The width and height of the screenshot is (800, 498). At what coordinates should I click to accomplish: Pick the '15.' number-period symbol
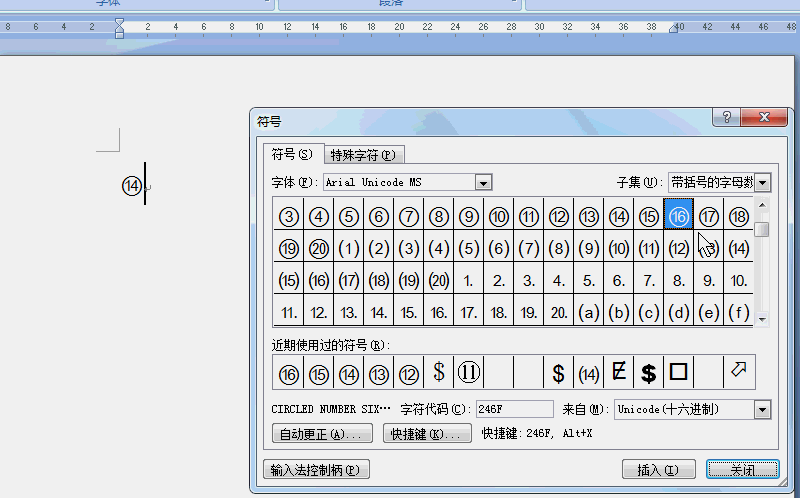409,312
